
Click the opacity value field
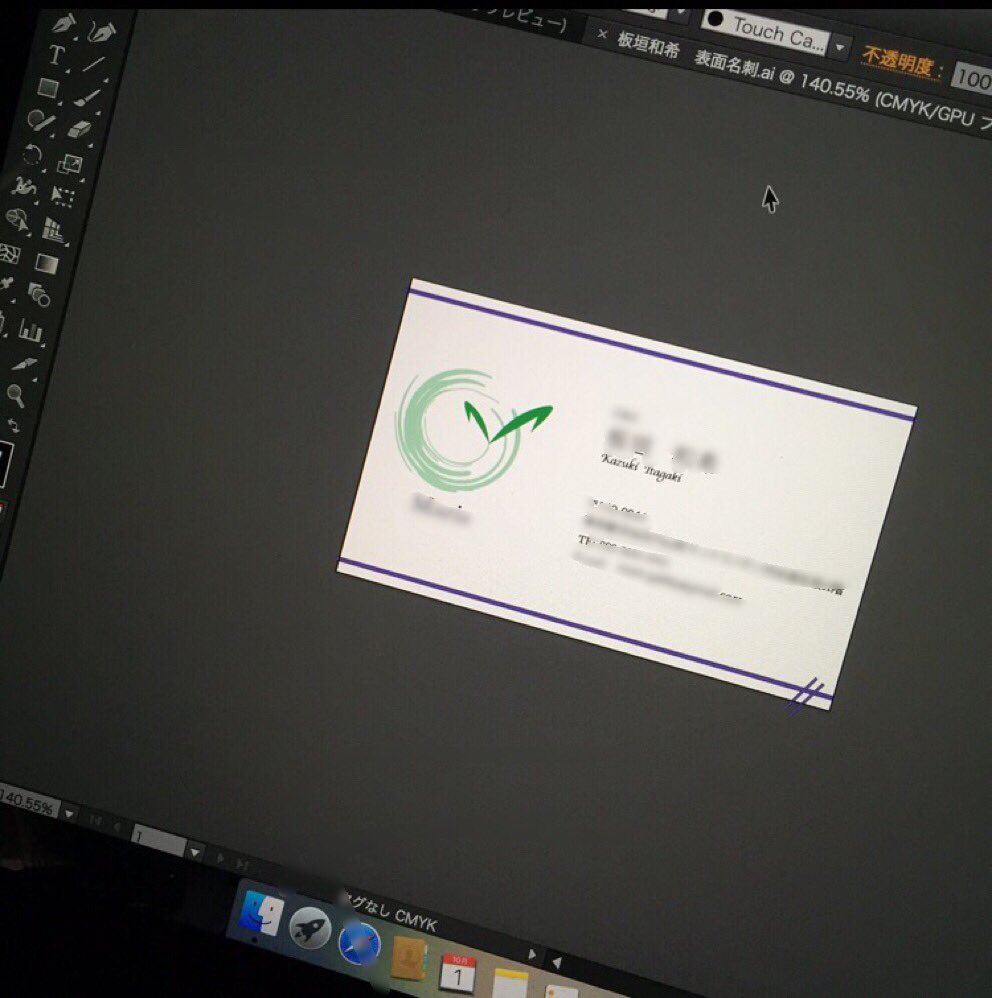pos(972,79)
